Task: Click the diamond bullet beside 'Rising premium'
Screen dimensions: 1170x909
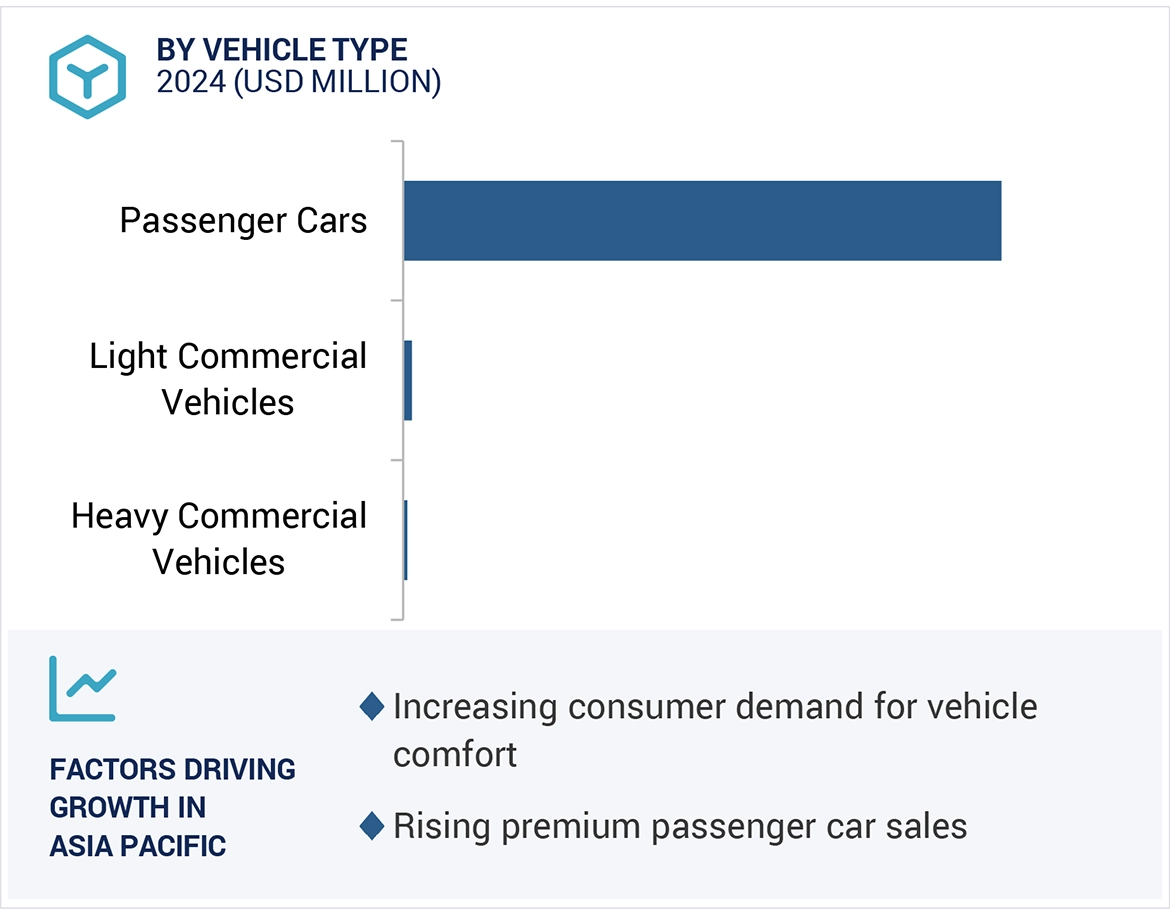Action: click(372, 826)
